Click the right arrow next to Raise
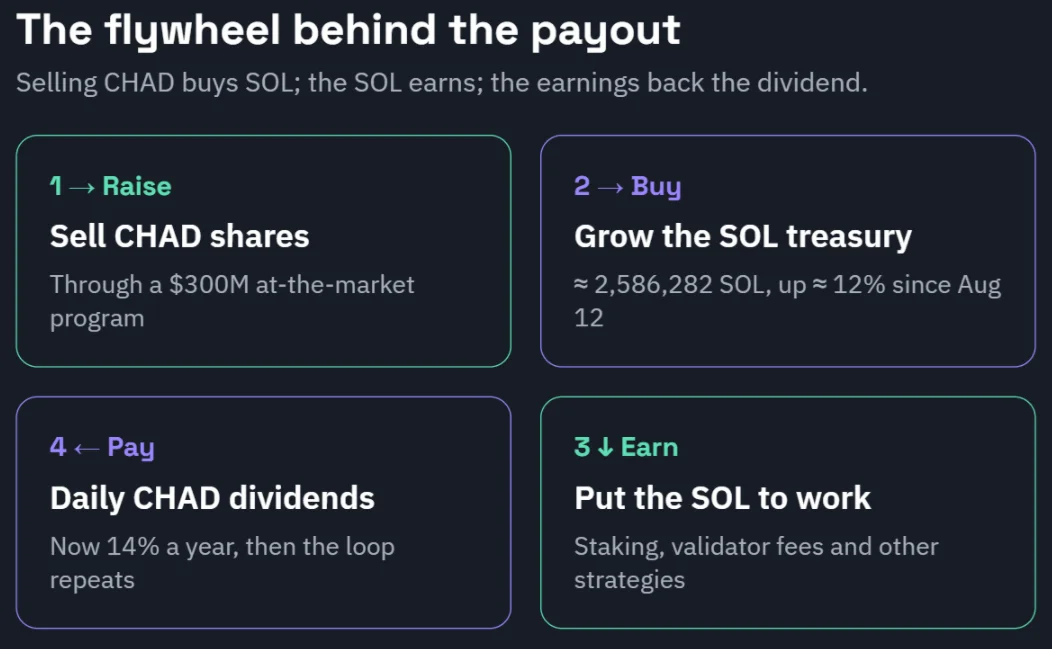 pyautogui.click(x=82, y=187)
